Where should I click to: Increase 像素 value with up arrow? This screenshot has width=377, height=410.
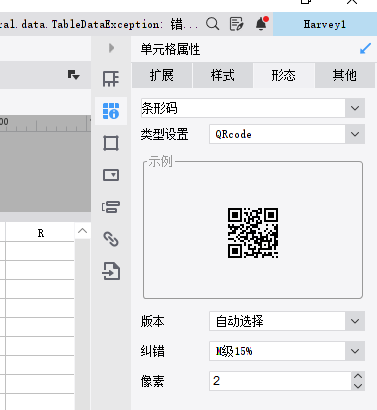coord(358,376)
